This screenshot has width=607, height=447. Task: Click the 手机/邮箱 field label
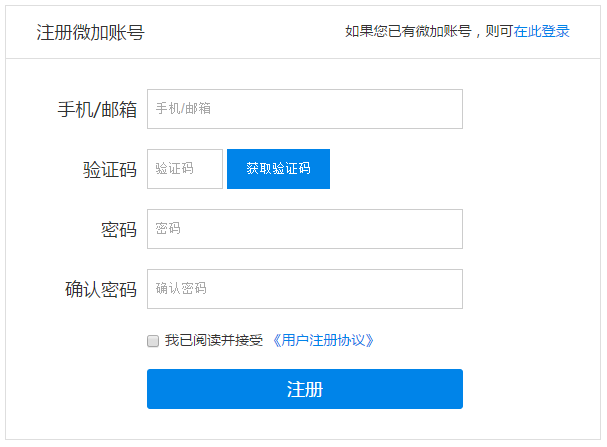[x=97, y=109]
